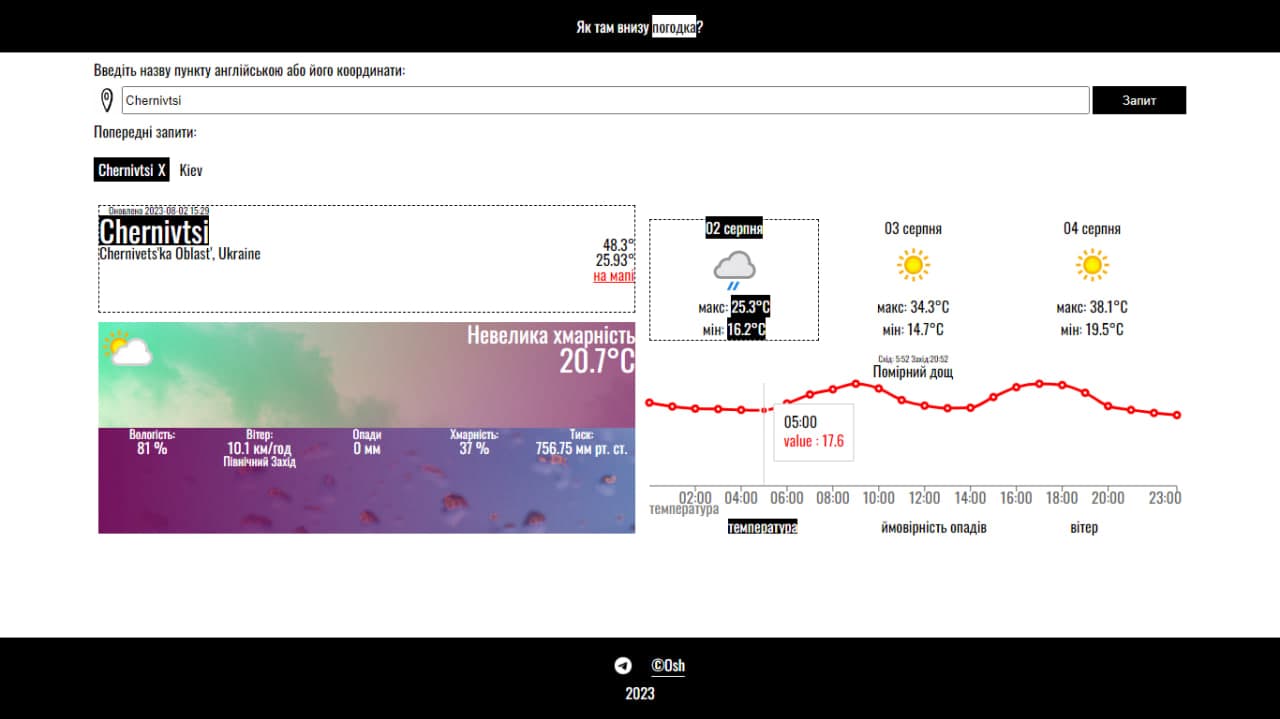
Task: Switch chart to температура tab
Action: point(762,527)
